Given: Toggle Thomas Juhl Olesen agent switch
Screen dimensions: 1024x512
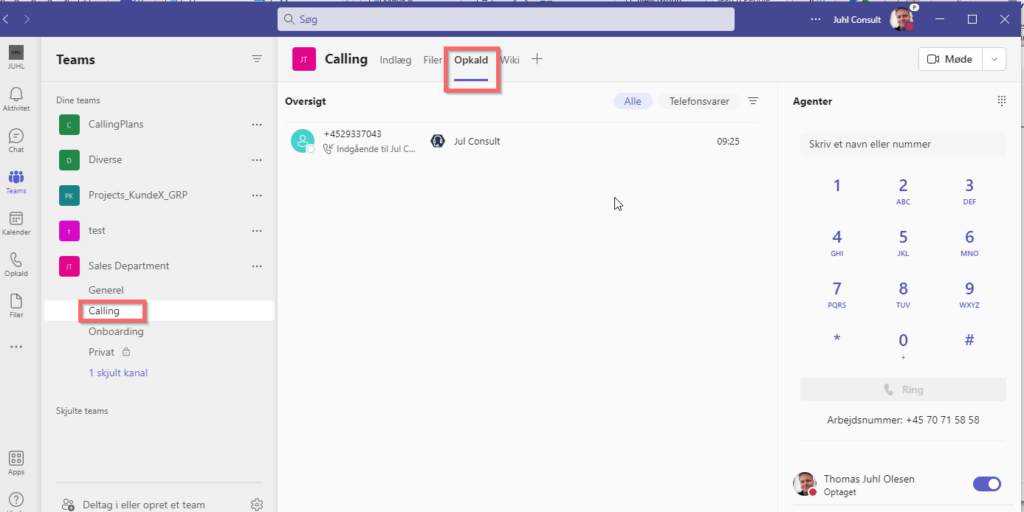Looking at the screenshot, I should click(987, 484).
